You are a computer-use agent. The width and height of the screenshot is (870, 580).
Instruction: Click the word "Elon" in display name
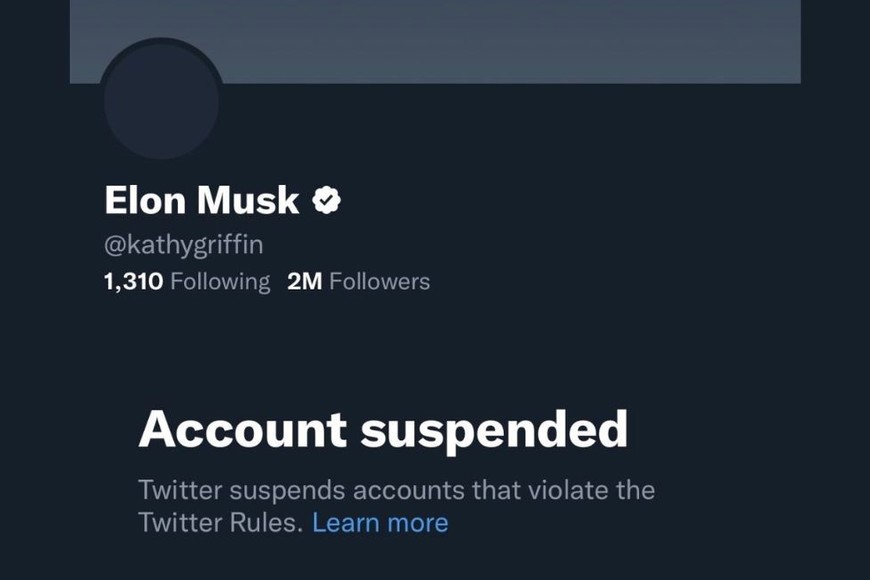(x=145, y=200)
